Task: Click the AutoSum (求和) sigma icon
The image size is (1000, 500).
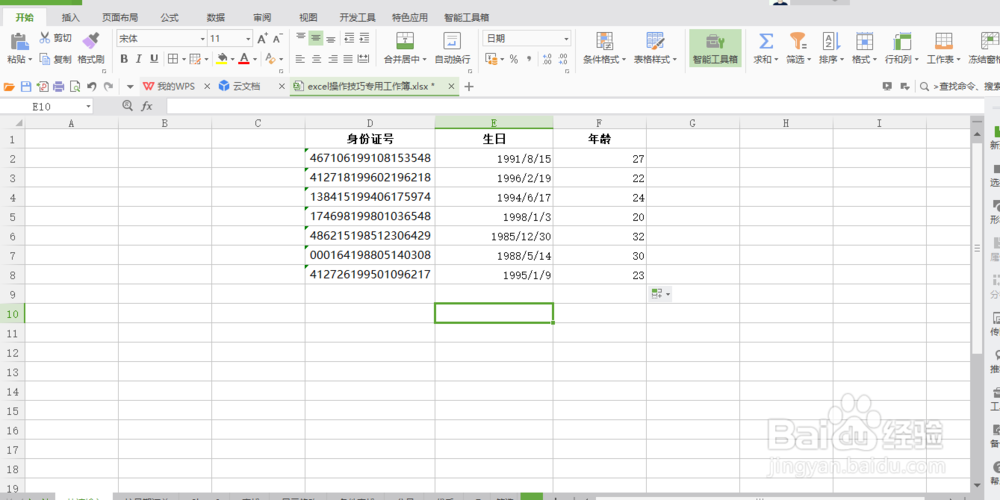Action: pos(766,41)
